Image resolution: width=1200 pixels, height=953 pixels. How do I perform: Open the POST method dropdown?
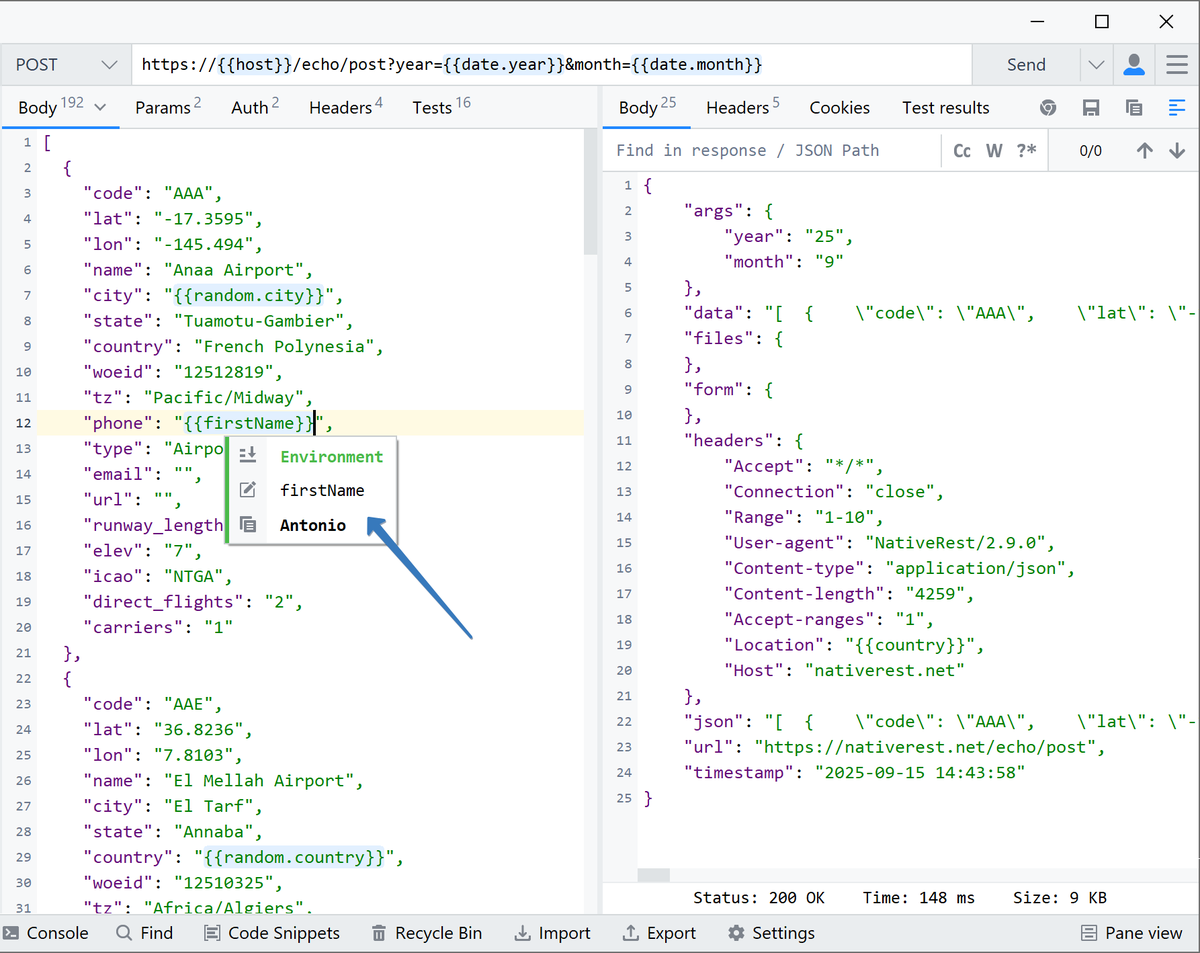click(x=66, y=65)
